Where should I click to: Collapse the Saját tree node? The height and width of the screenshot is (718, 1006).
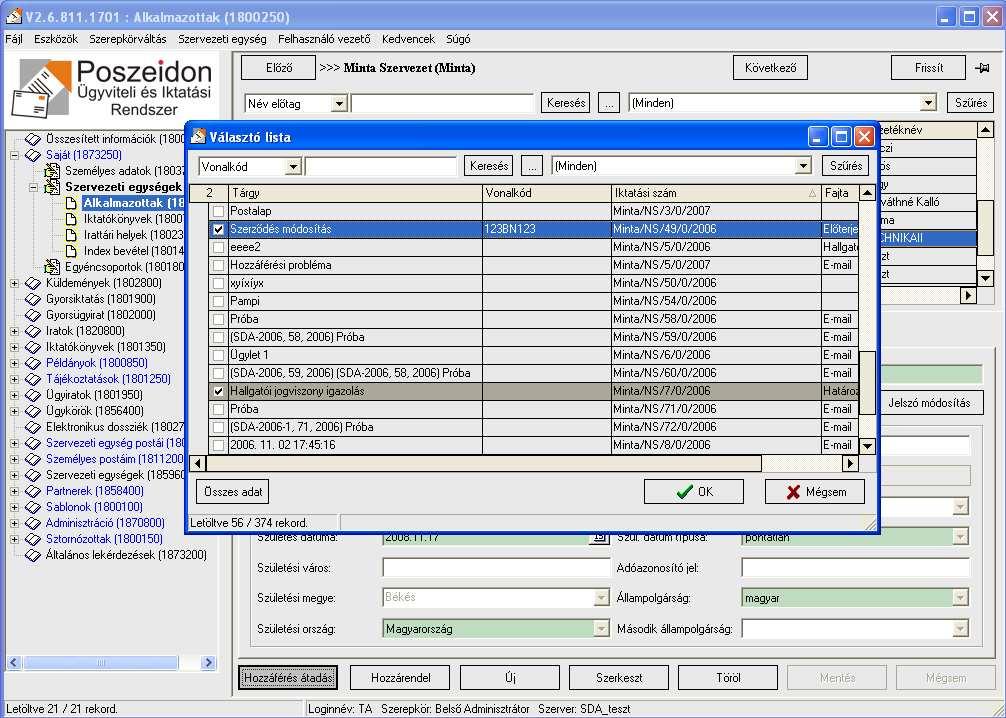pyautogui.click(x=14, y=155)
